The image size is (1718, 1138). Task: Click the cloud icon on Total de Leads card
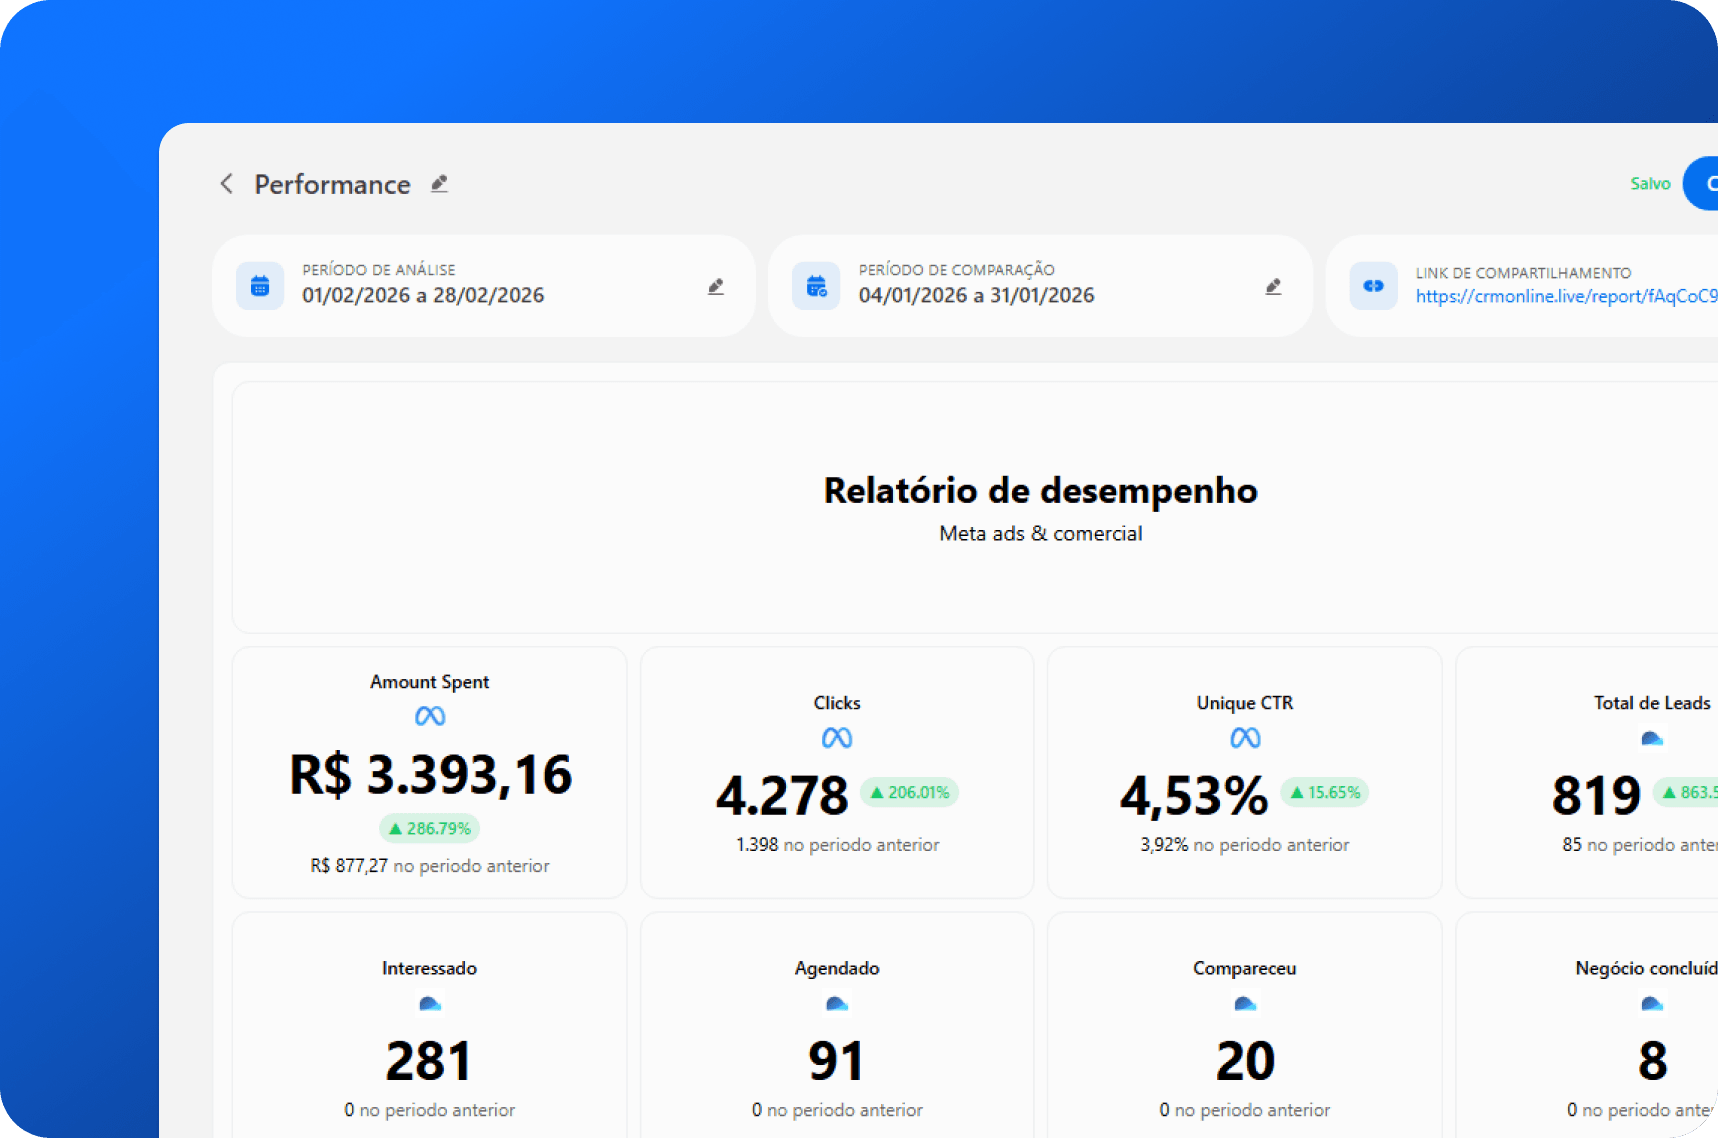click(x=1651, y=738)
